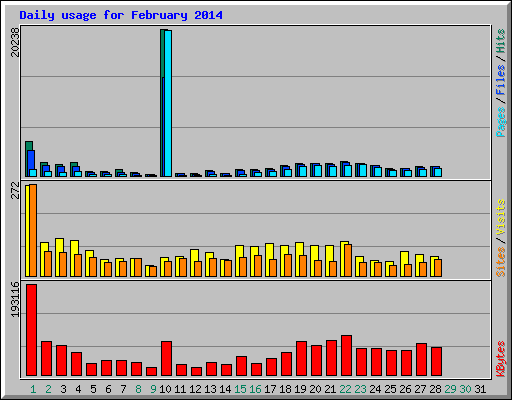Select the red KBytes bar for day 22
Screen dimensions: 512x400
point(347,355)
